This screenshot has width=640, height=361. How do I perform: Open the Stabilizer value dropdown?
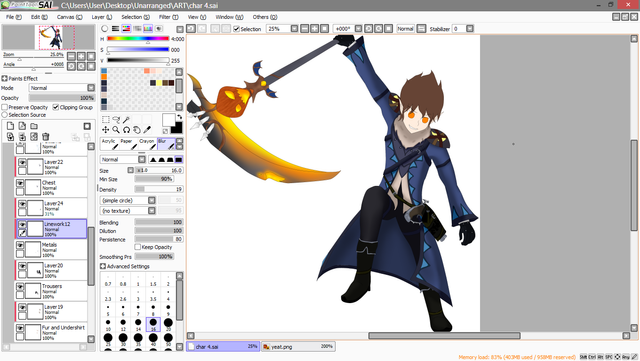(x=470, y=29)
